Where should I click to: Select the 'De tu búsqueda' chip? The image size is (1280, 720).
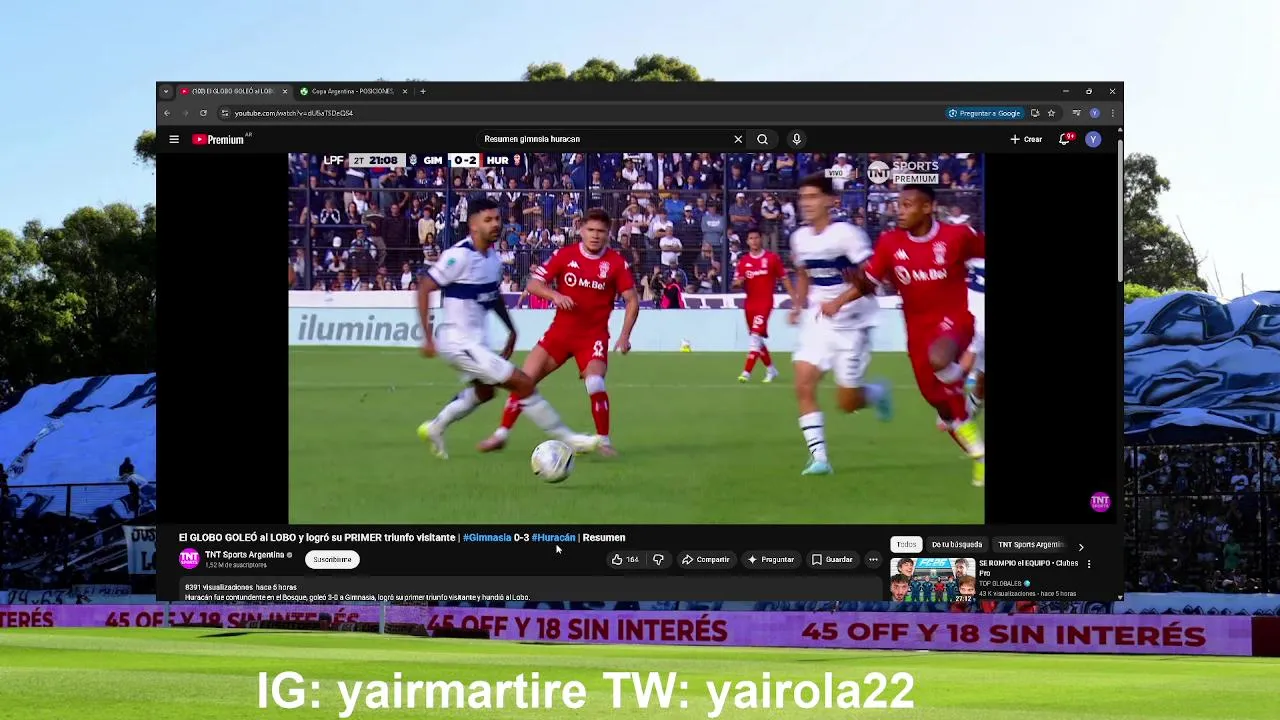coord(957,545)
